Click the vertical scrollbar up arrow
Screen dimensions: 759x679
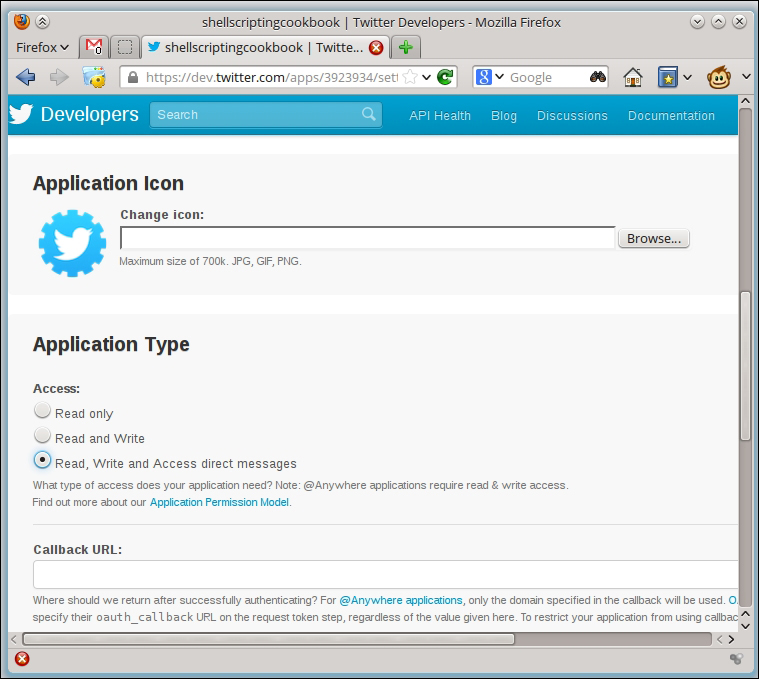[x=745, y=101]
